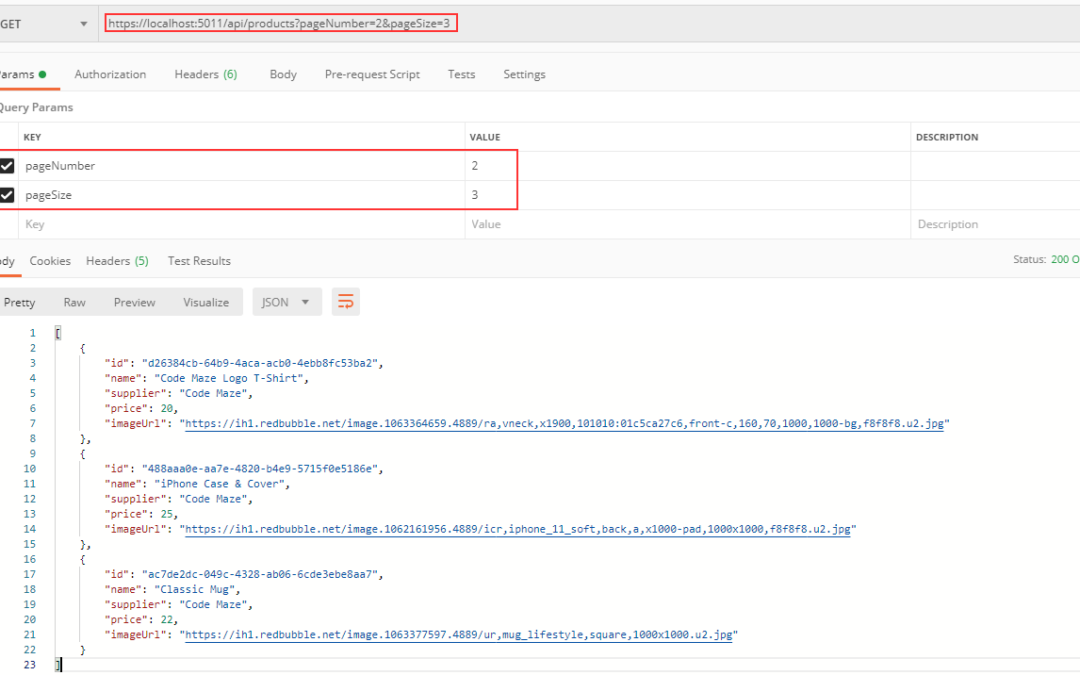Show the response Cookies tab
This screenshot has width=1080, height=675.
pos(50,261)
